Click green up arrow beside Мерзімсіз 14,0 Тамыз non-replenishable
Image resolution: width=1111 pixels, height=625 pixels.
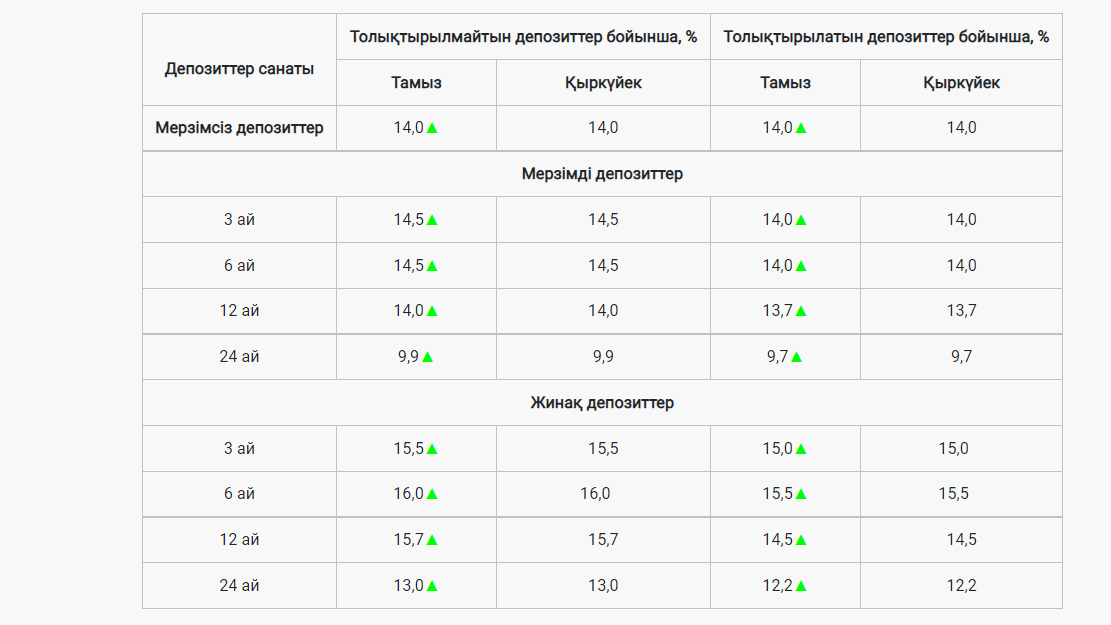coord(432,128)
